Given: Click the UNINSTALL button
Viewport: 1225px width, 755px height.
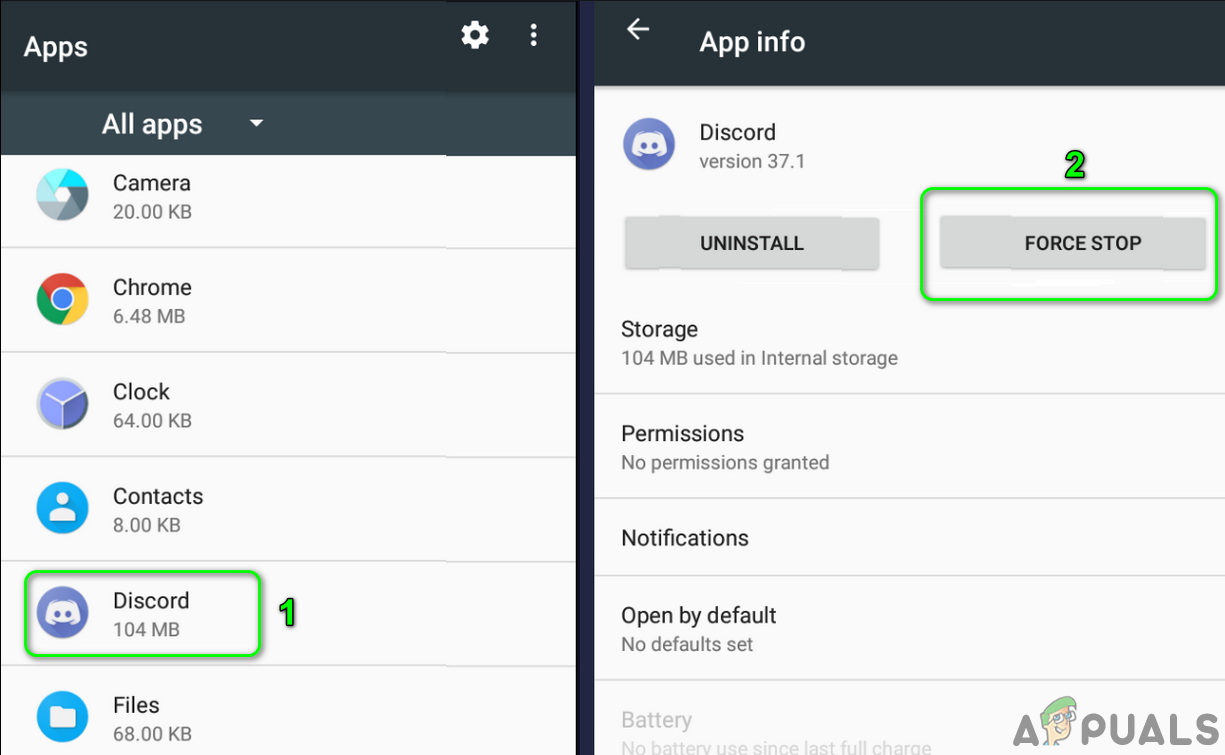Looking at the screenshot, I should [752, 243].
